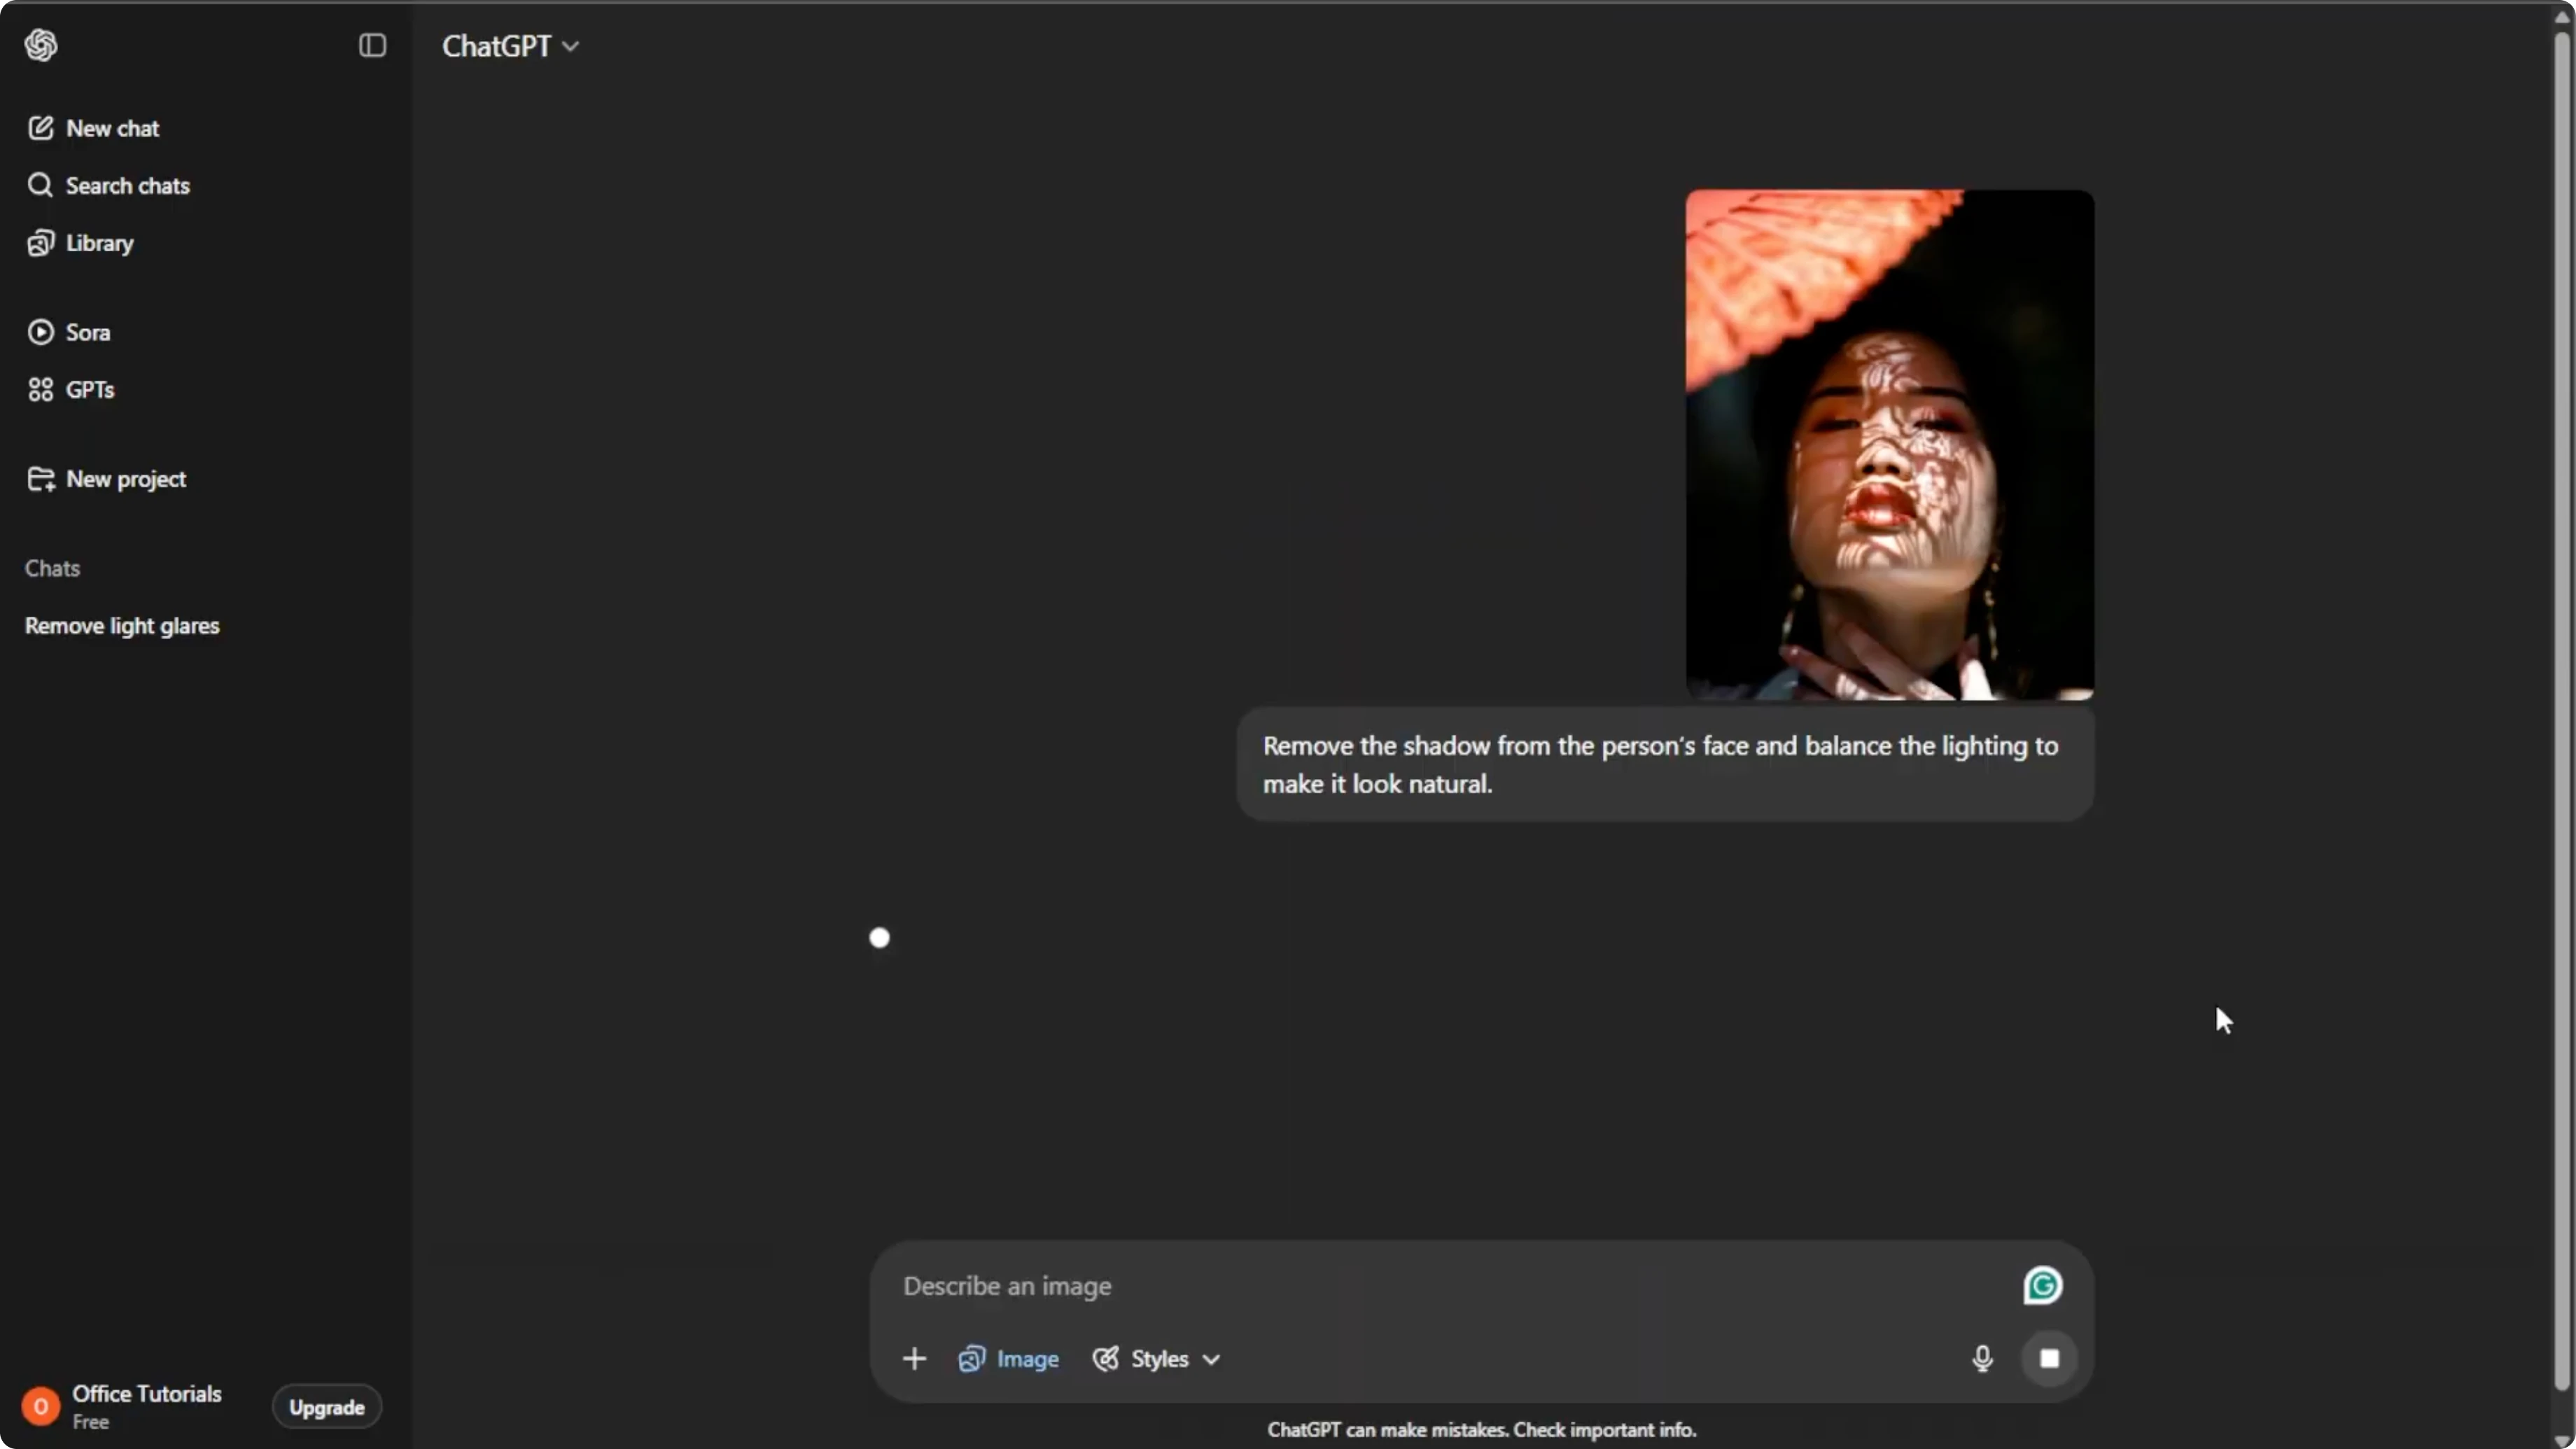Open the uploaded portrait image thumbnail
2576x1449 pixels.
pyautogui.click(x=1889, y=445)
